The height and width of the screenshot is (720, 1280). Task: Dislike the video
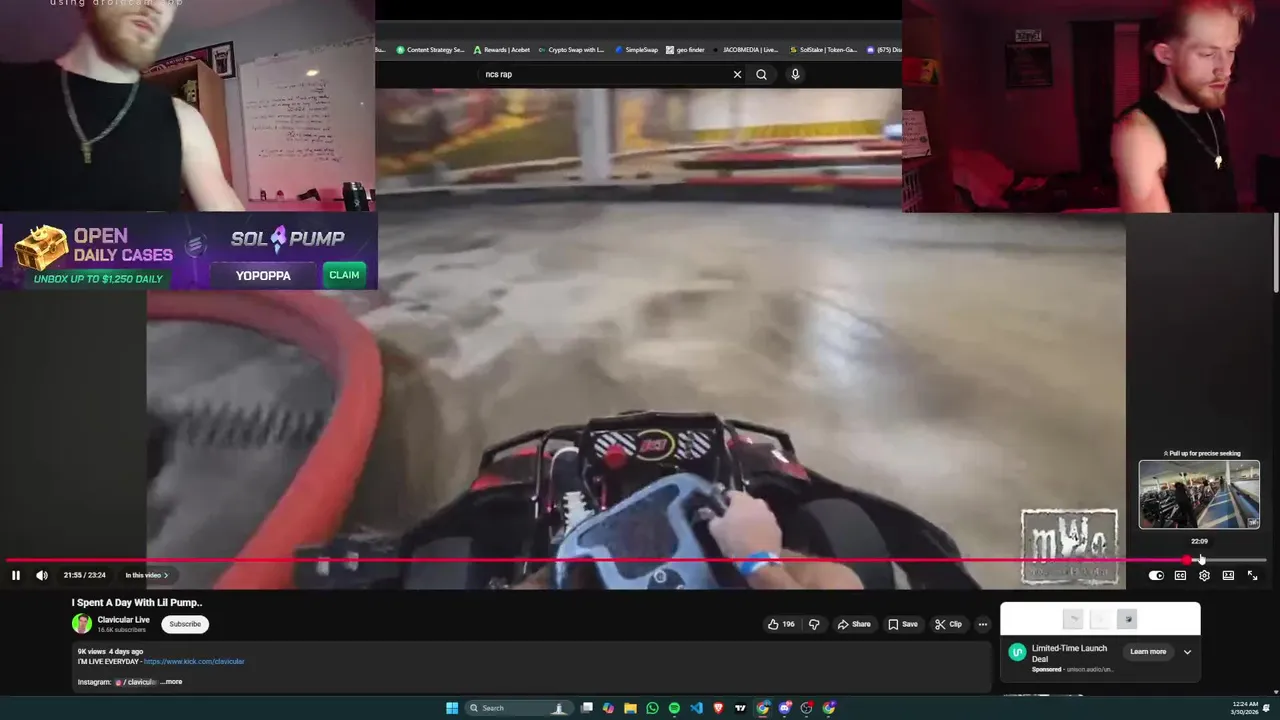point(814,624)
